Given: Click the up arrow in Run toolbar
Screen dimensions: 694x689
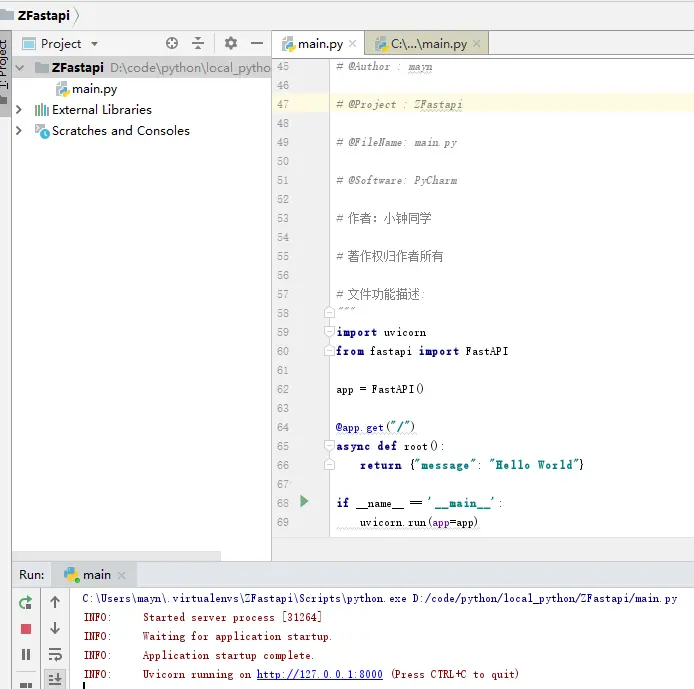Looking at the screenshot, I should click(x=55, y=602).
